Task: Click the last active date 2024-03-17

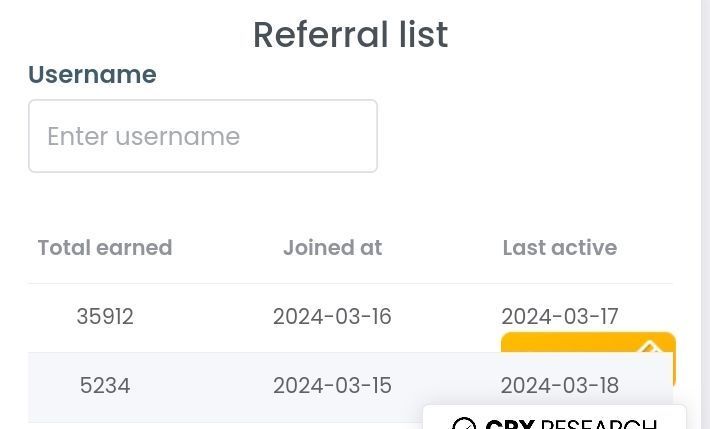Action: (560, 316)
